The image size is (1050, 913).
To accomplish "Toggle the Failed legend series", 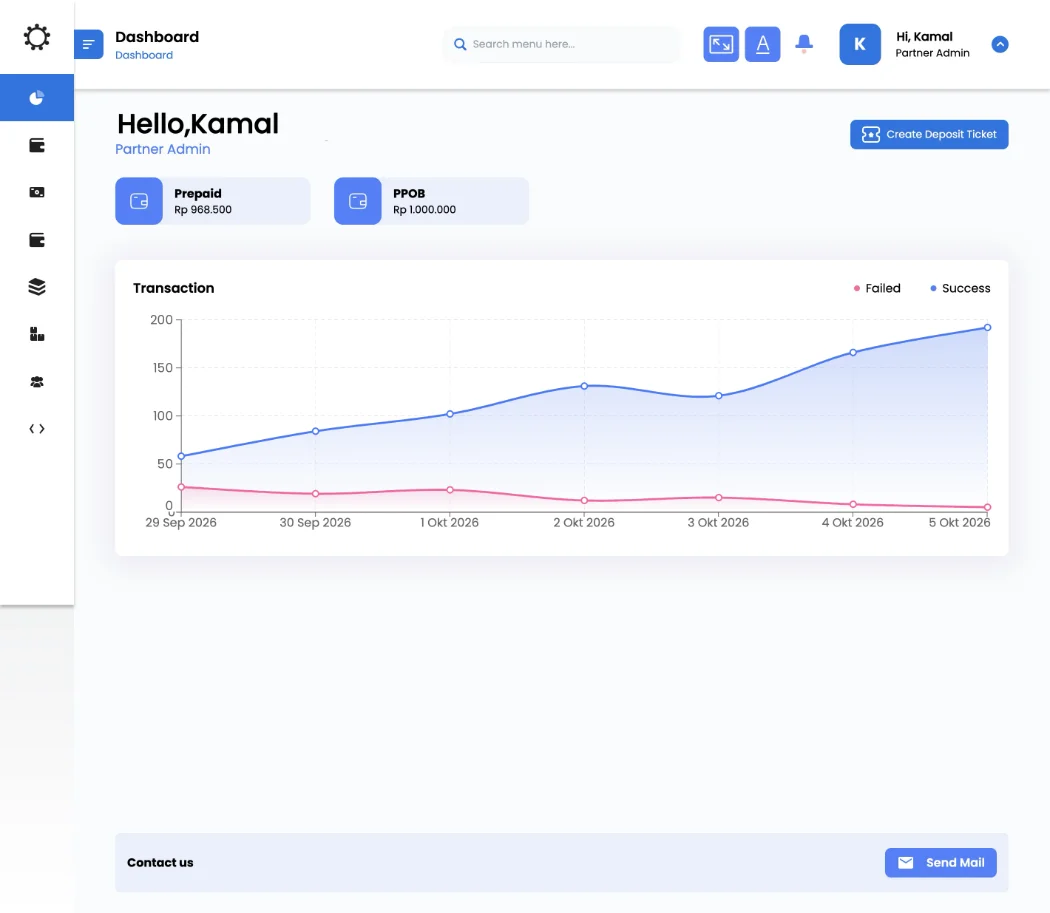I will (x=877, y=288).
